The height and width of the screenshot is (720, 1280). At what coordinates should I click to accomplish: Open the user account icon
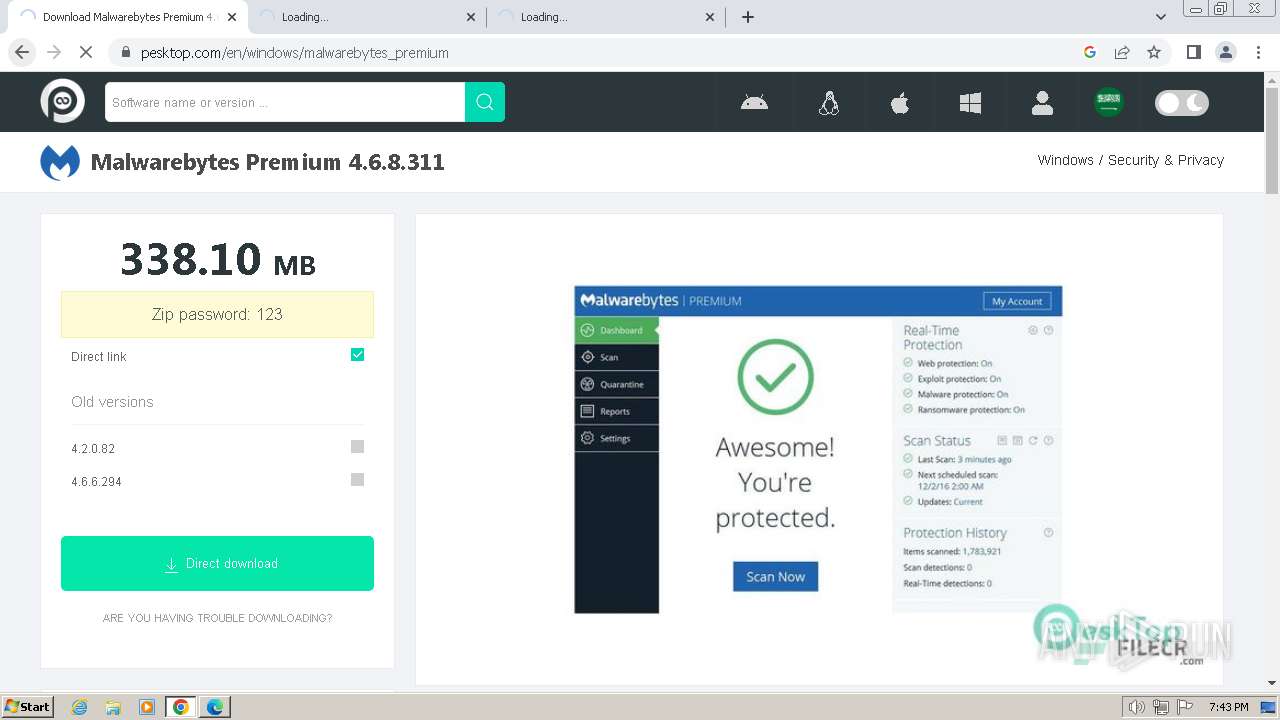click(1042, 103)
